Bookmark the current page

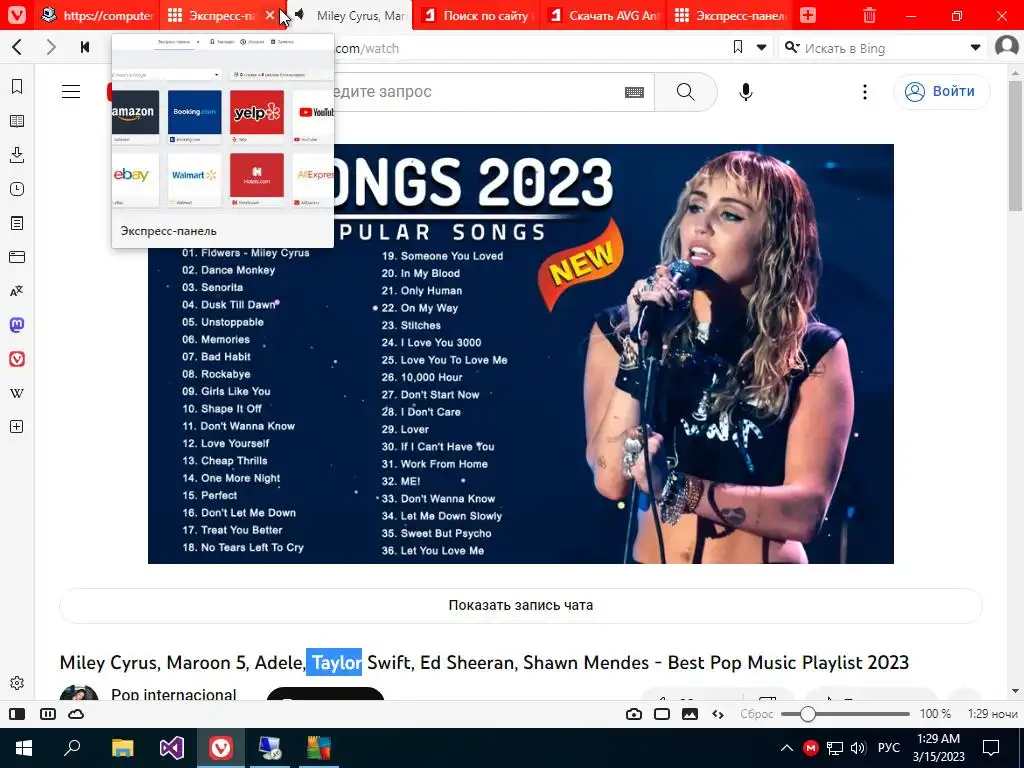738,47
